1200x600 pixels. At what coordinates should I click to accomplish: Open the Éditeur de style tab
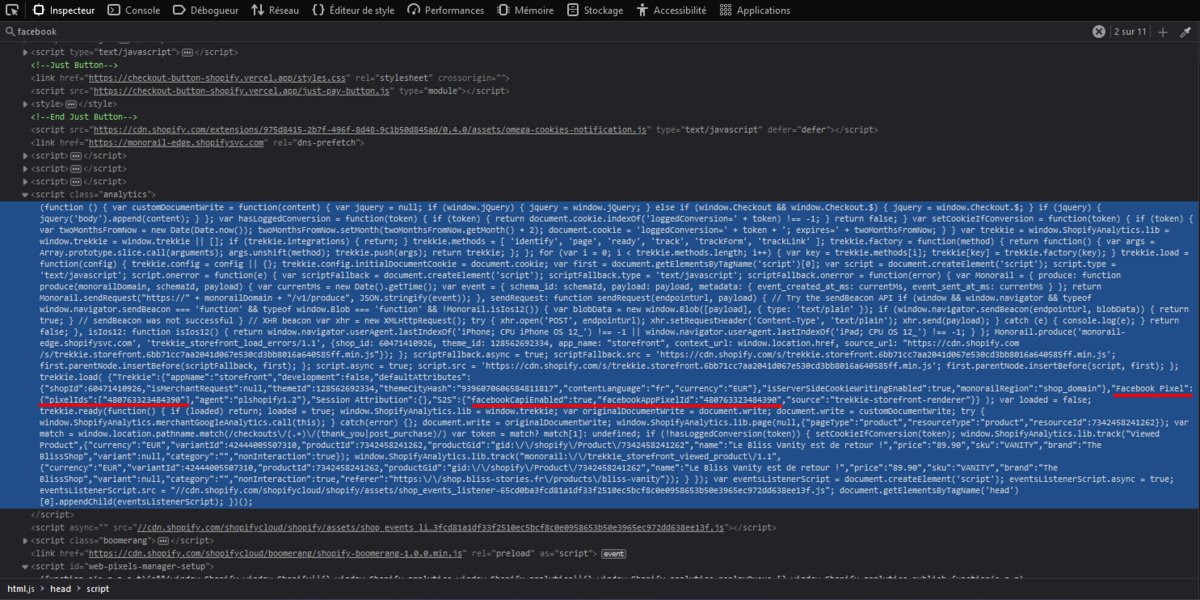point(353,10)
